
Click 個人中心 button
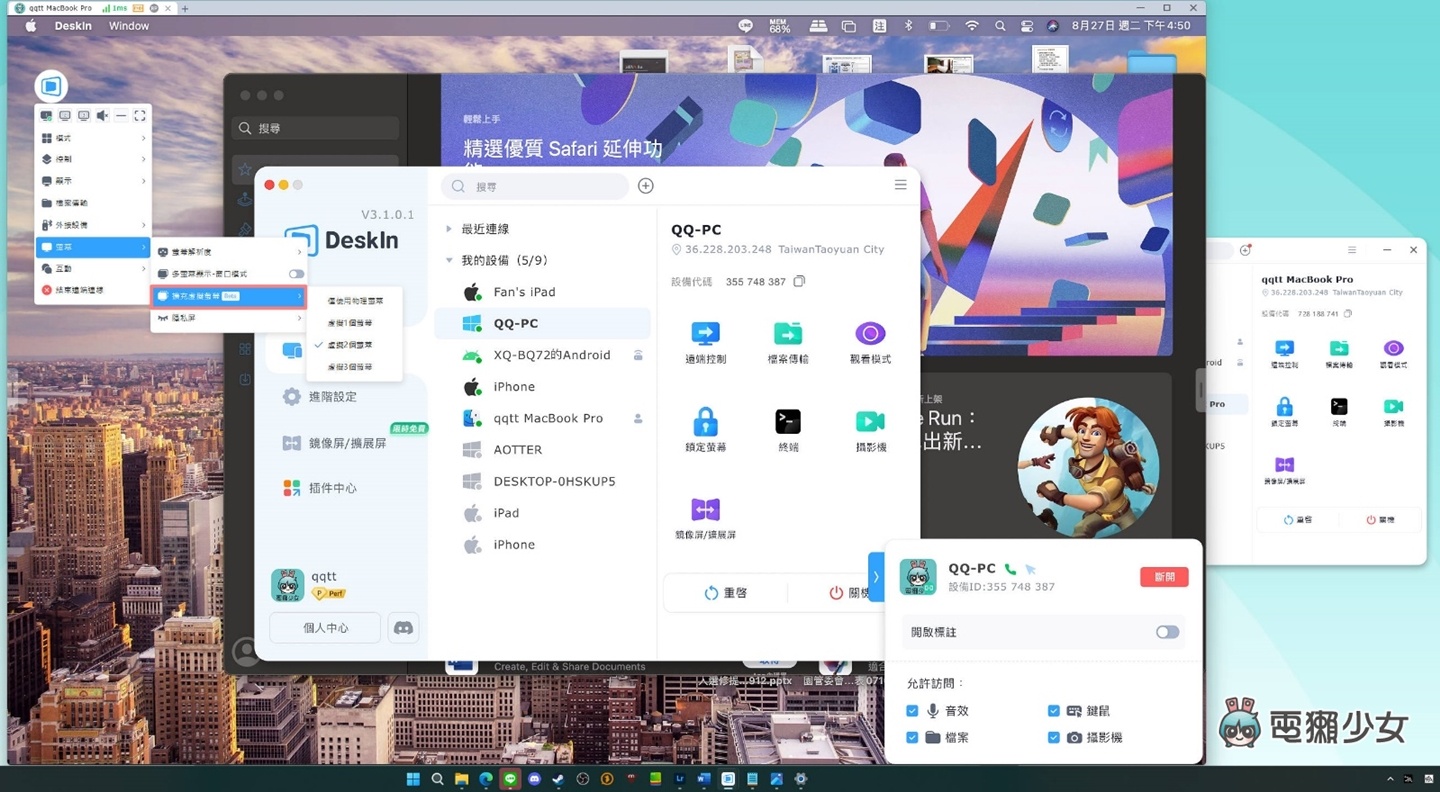click(x=325, y=628)
